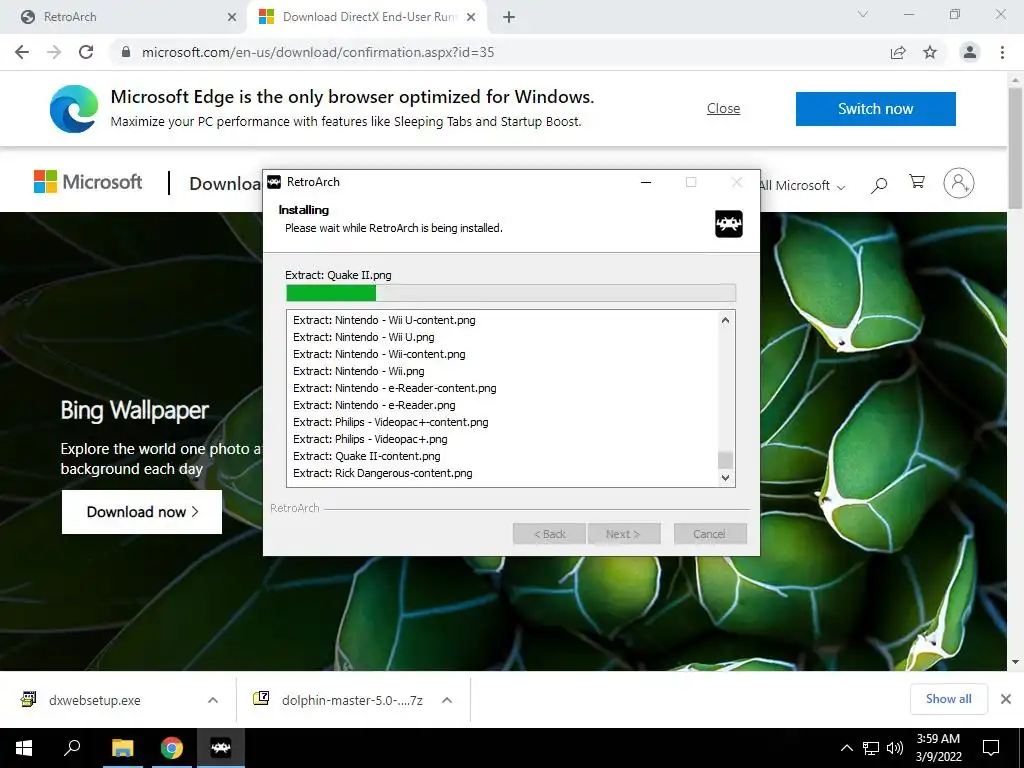This screenshot has height=768, width=1024.
Task: Open the Microsoft site search icon
Action: (x=879, y=185)
